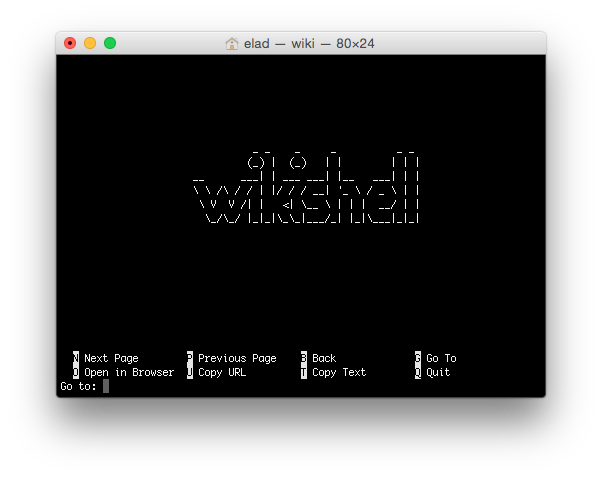Click the O key for Open in Browser

click(76, 372)
